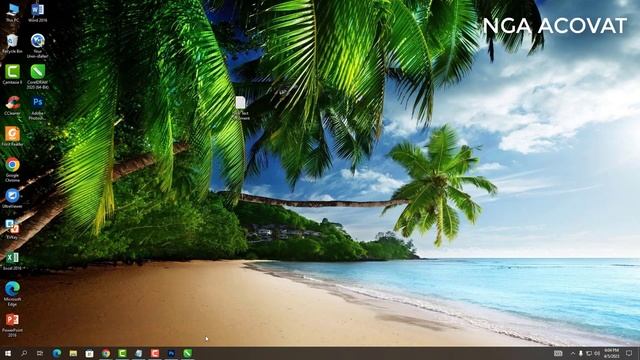Switch to Photoshop in the taskbar
640x360 pixels.
point(171,353)
